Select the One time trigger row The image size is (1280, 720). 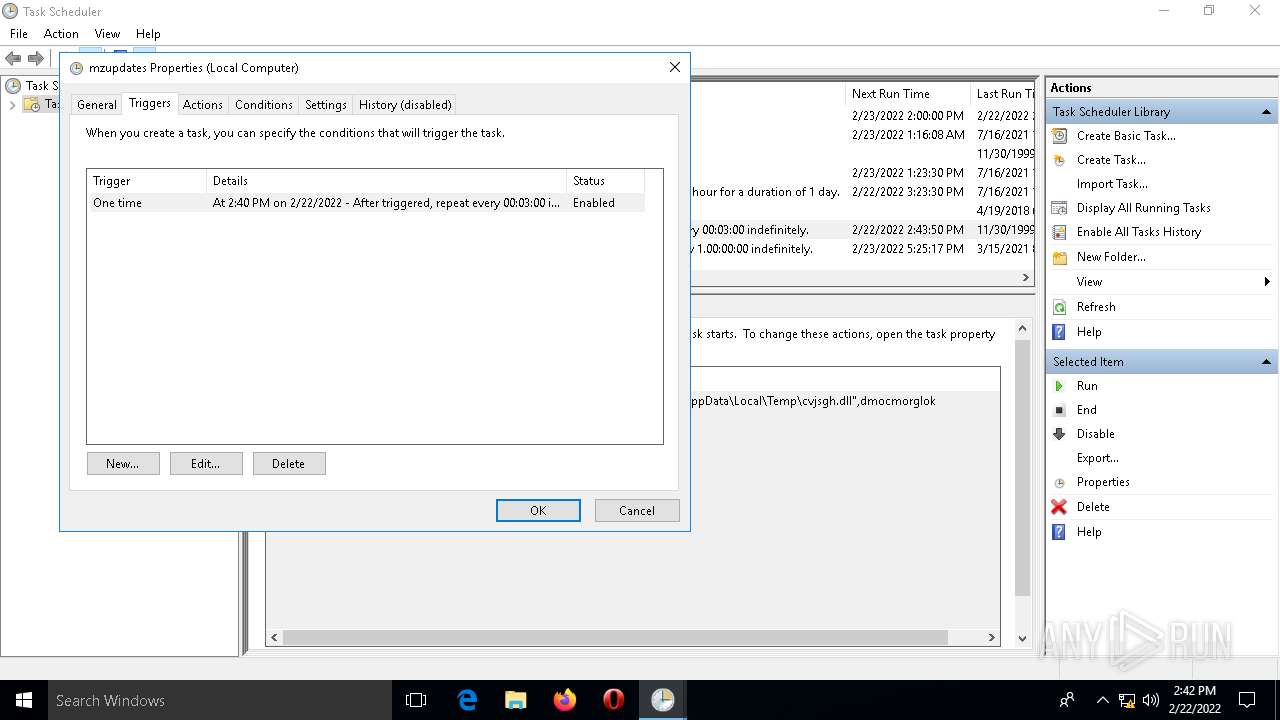[x=365, y=203]
